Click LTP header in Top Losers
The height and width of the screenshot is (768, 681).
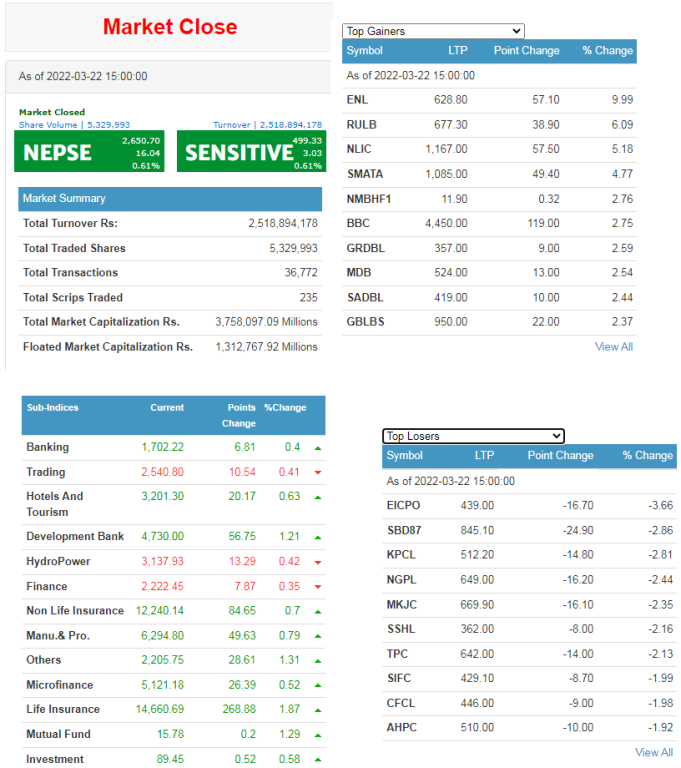tap(484, 456)
